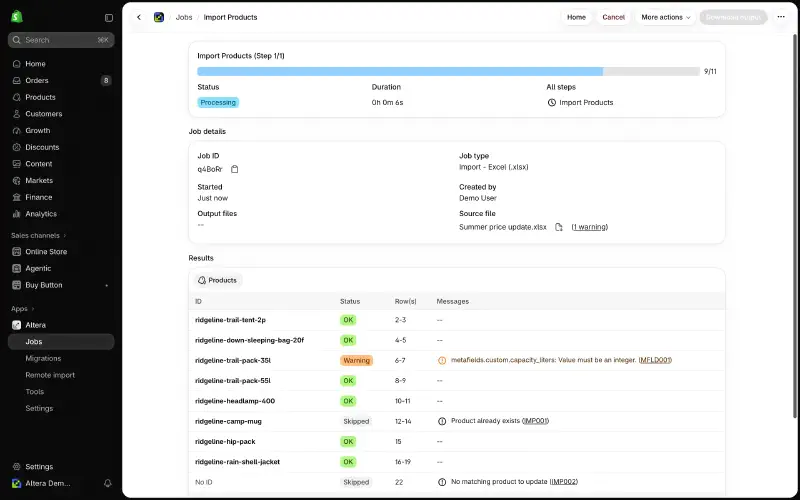Click the Shopify logo icon
This screenshot has width=800, height=500.
point(17,17)
